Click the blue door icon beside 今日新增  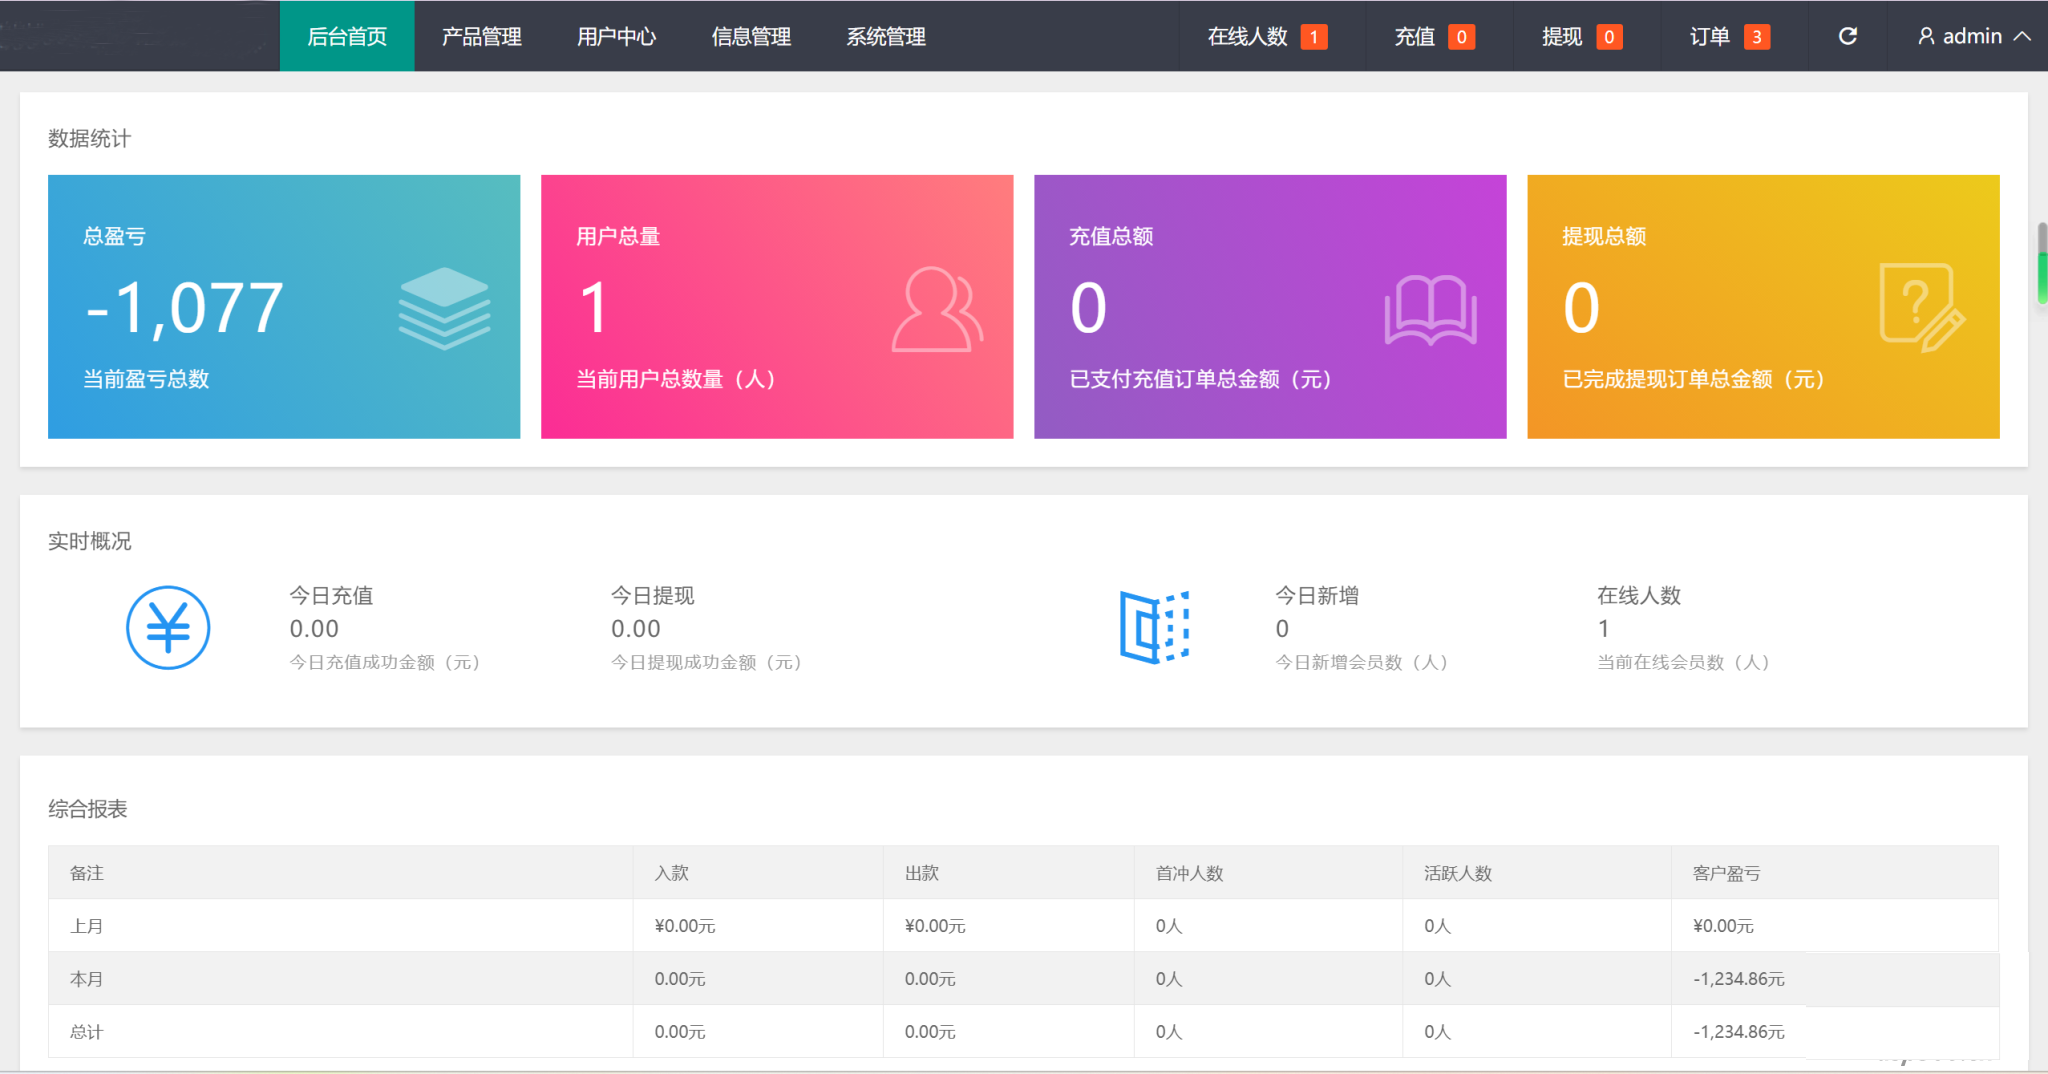tap(1154, 628)
